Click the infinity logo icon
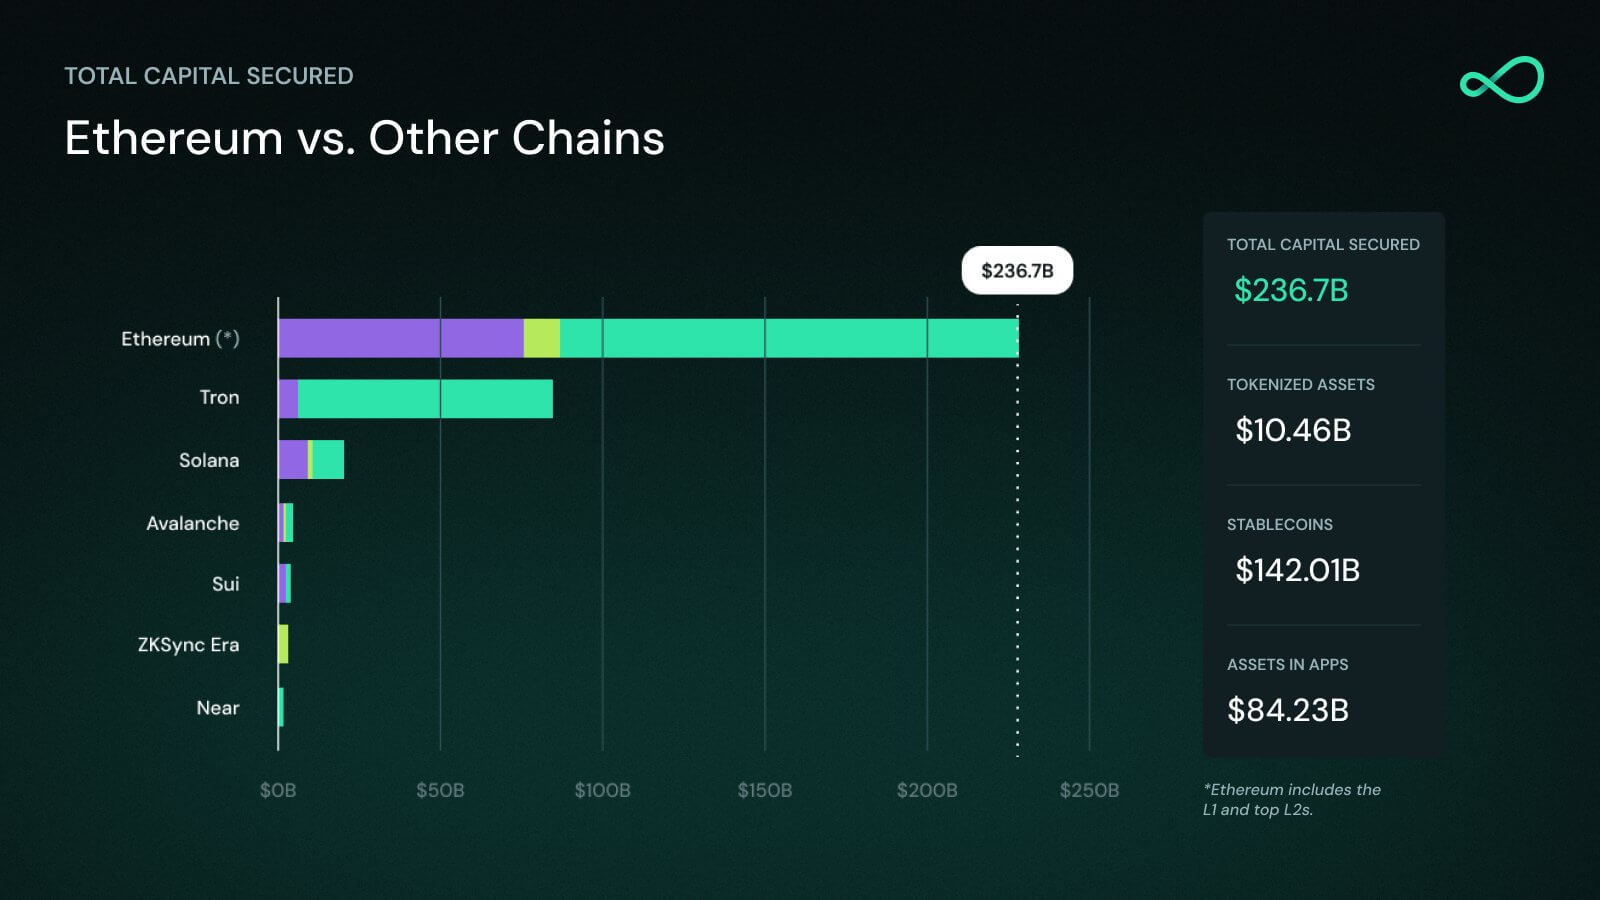The height and width of the screenshot is (900, 1600). [1501, 80]
